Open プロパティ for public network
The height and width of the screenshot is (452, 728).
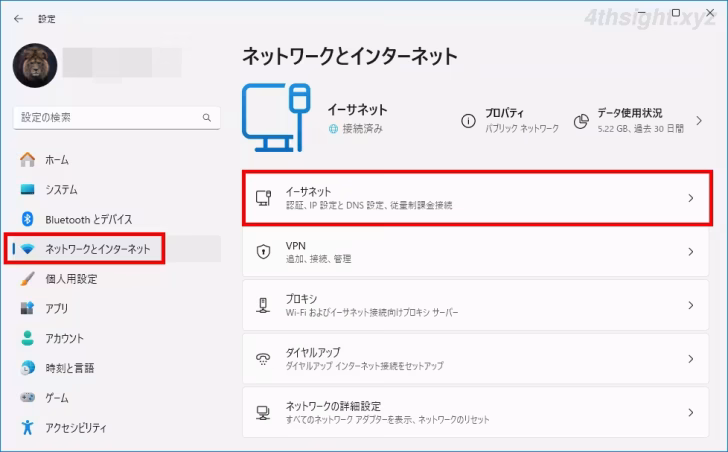coord(510,121)
